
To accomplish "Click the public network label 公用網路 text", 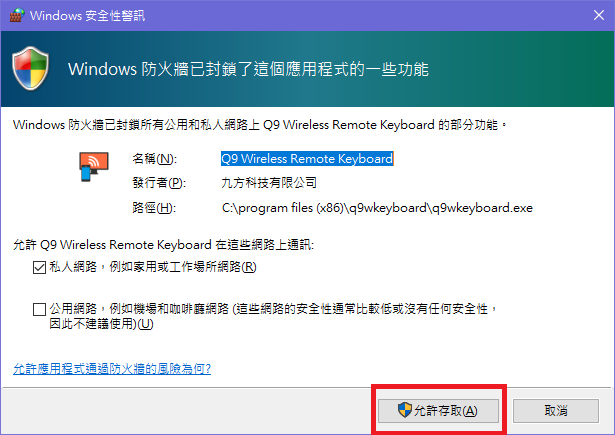I will (x=273, y=316).
